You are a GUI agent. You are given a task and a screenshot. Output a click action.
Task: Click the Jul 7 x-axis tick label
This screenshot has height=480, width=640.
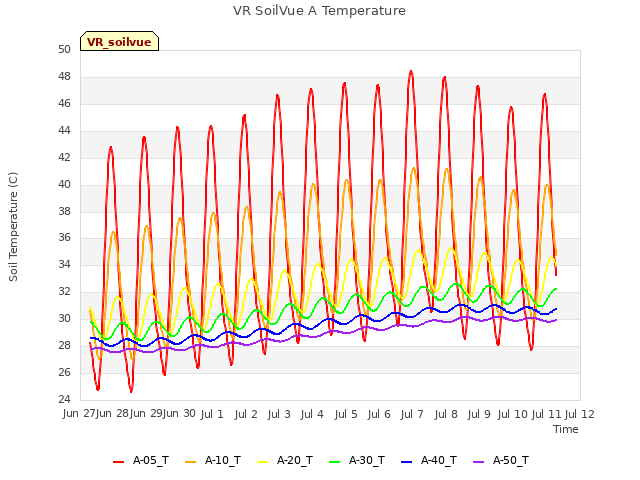(x=412, y=414)
